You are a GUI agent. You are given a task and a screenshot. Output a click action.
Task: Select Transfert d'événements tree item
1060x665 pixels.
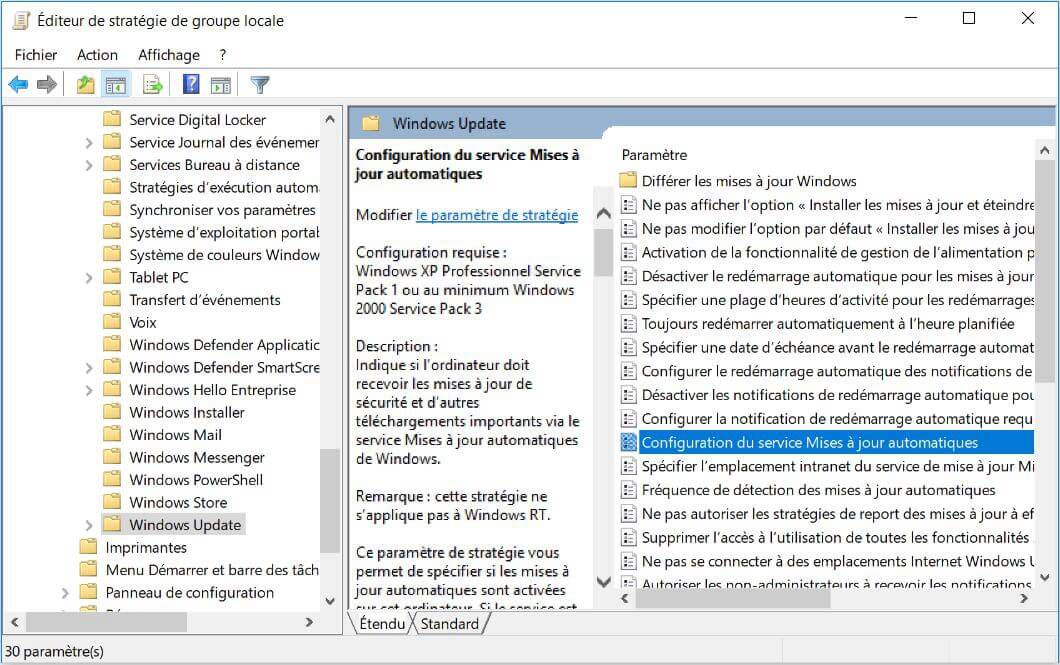[205, 299]
